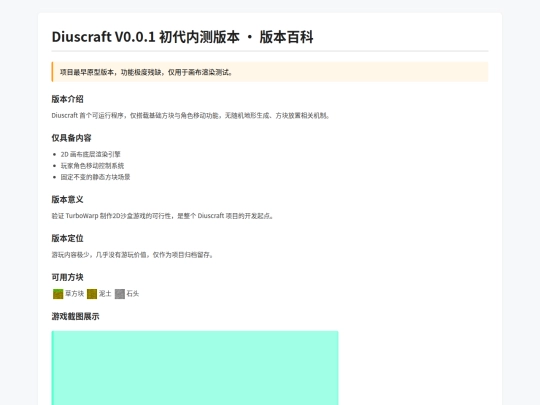Click the dirt (泥土) block icon
The width and height of the screenshot is (540, 405).
coord(92,294)
